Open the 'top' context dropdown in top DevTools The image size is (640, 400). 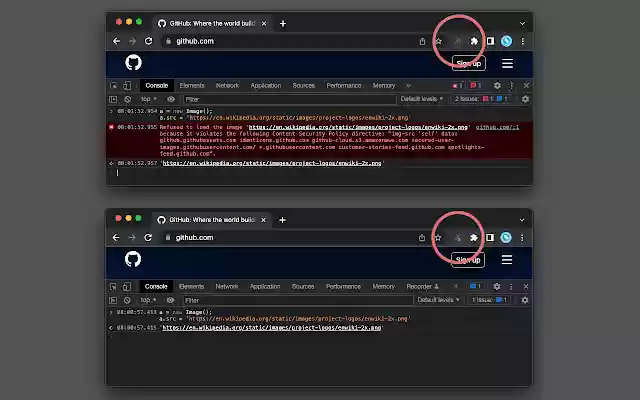click(149, 99)
